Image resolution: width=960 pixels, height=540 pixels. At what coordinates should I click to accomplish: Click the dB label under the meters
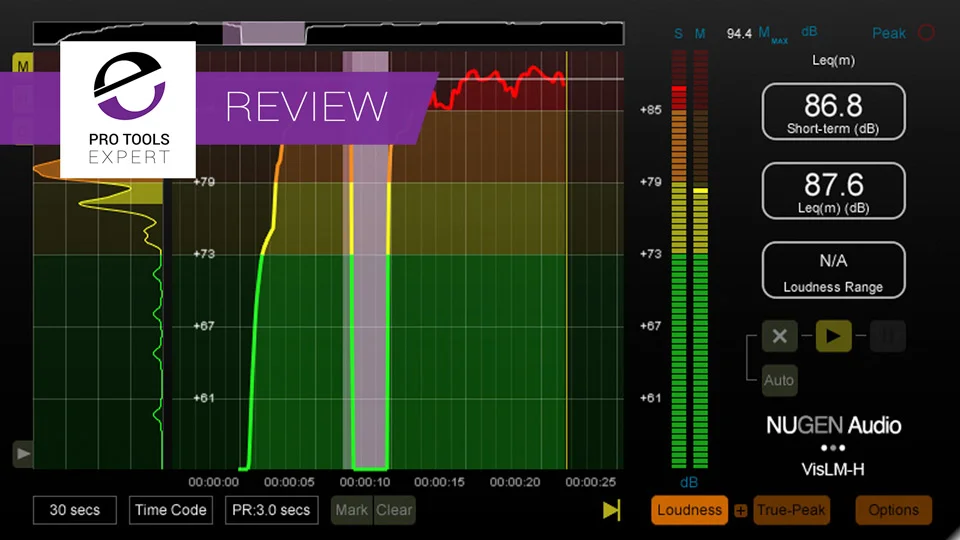pos(689,482)
